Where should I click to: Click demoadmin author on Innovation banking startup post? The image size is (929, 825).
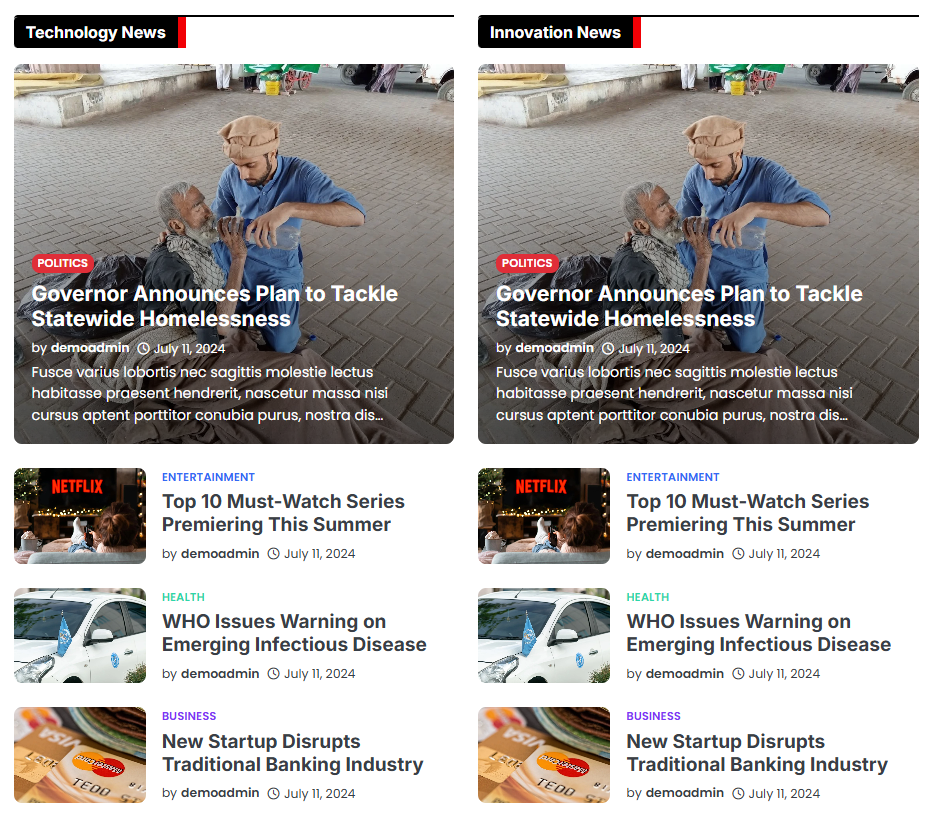684,793
